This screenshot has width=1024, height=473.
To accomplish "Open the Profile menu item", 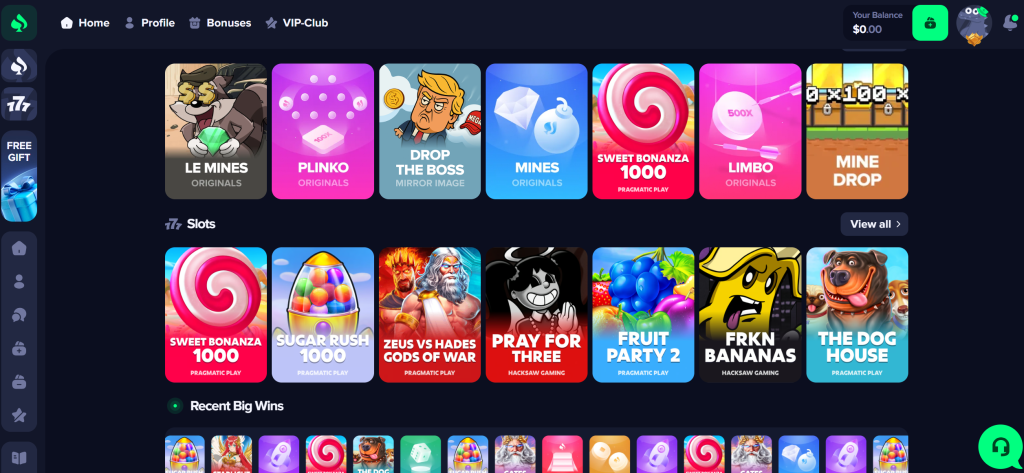I will (x=150, y=23).
